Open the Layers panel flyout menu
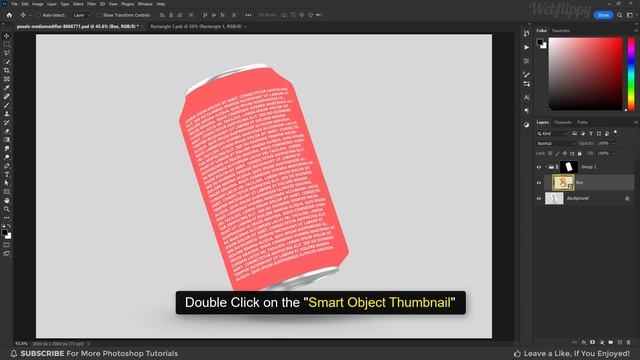Screen dimensions: 640x360 (x=636, y=122)
